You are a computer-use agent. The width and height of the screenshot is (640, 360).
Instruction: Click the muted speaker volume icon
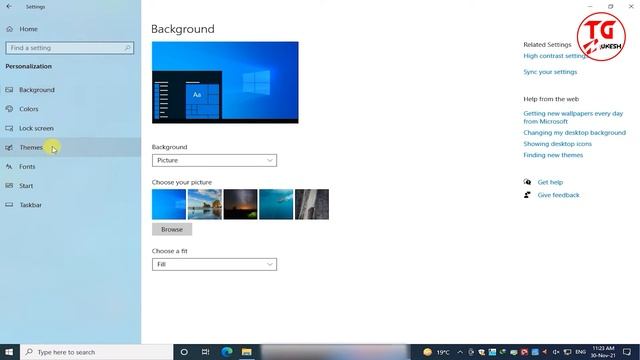pos(556,352)
